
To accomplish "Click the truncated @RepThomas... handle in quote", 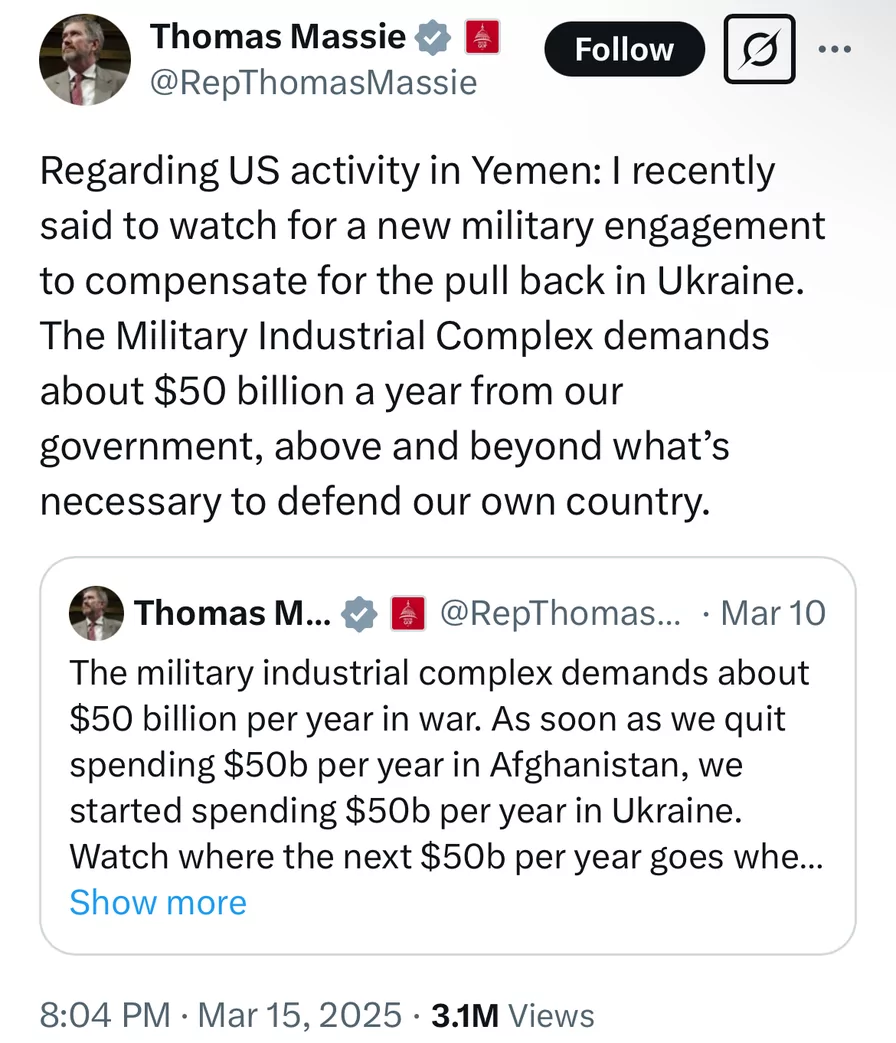I will (560, 613).
